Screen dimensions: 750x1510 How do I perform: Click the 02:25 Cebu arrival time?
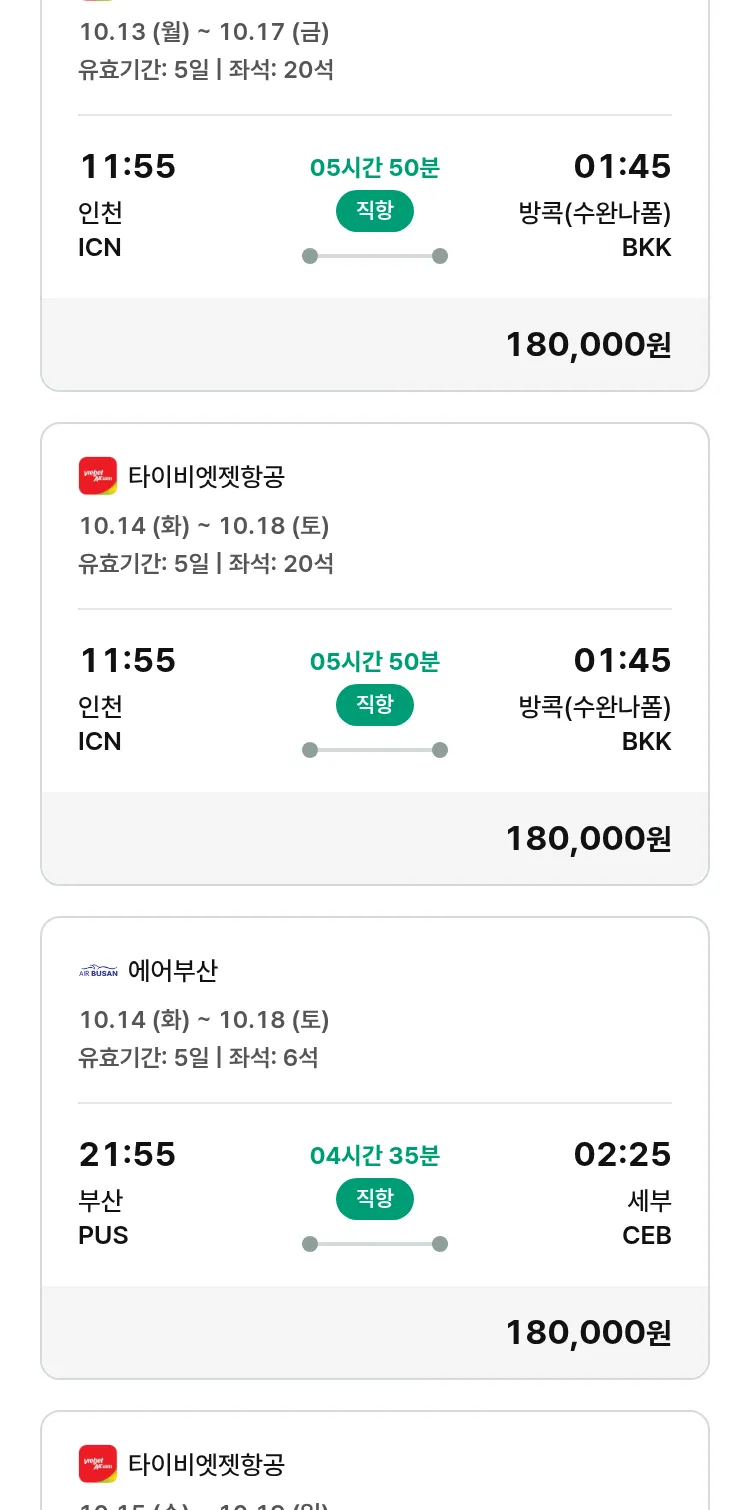pyautogui.click(x=622, y=1154)
